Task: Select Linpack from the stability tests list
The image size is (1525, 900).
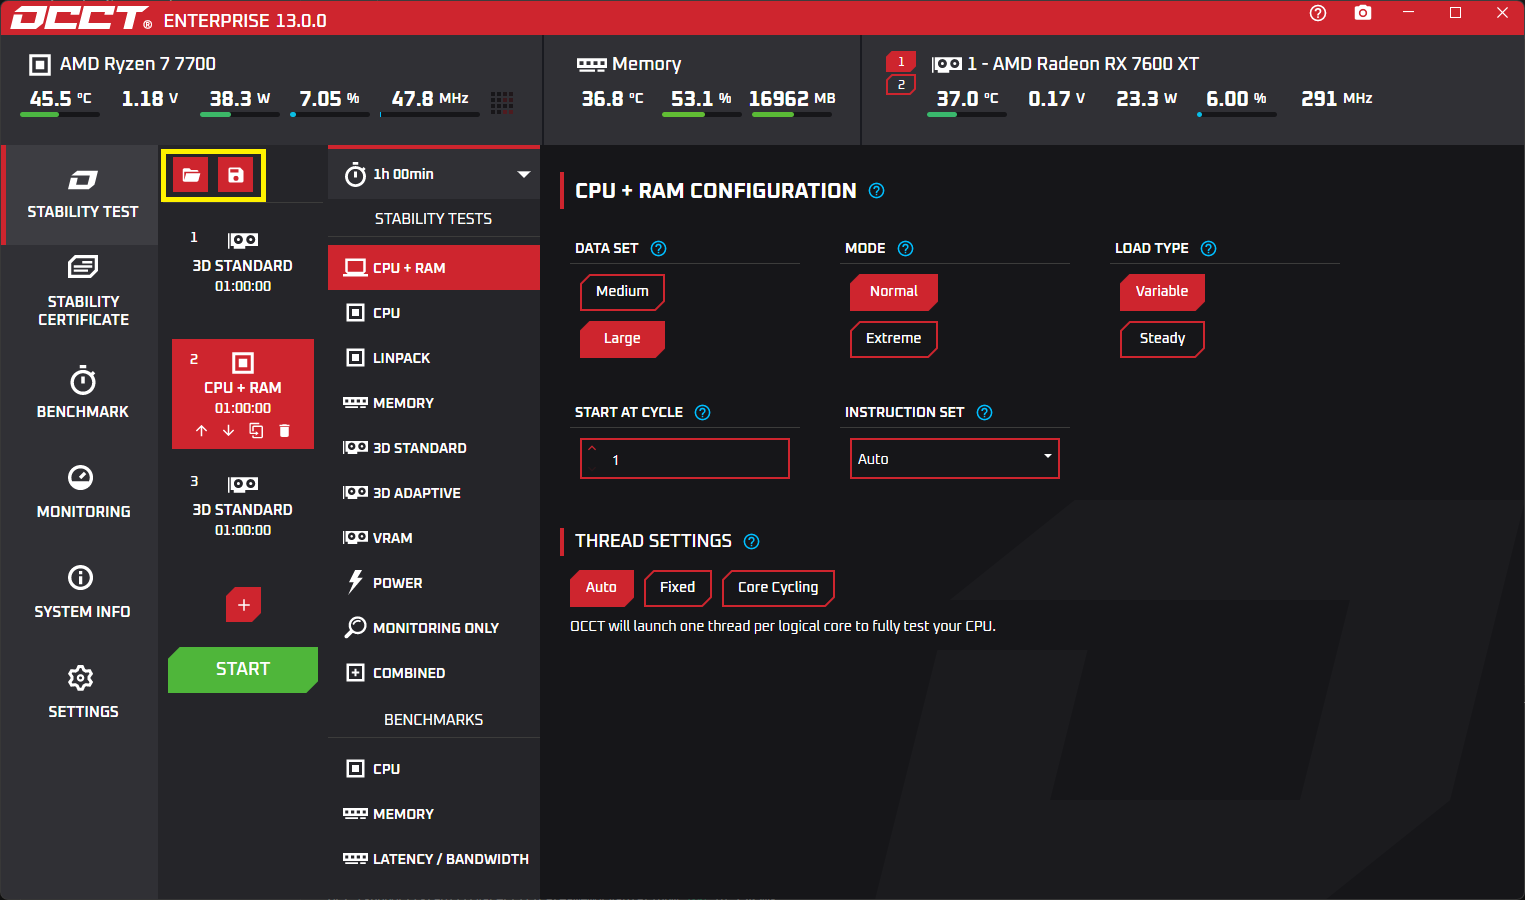Action: pyautogui.click(x=401, y=358)
